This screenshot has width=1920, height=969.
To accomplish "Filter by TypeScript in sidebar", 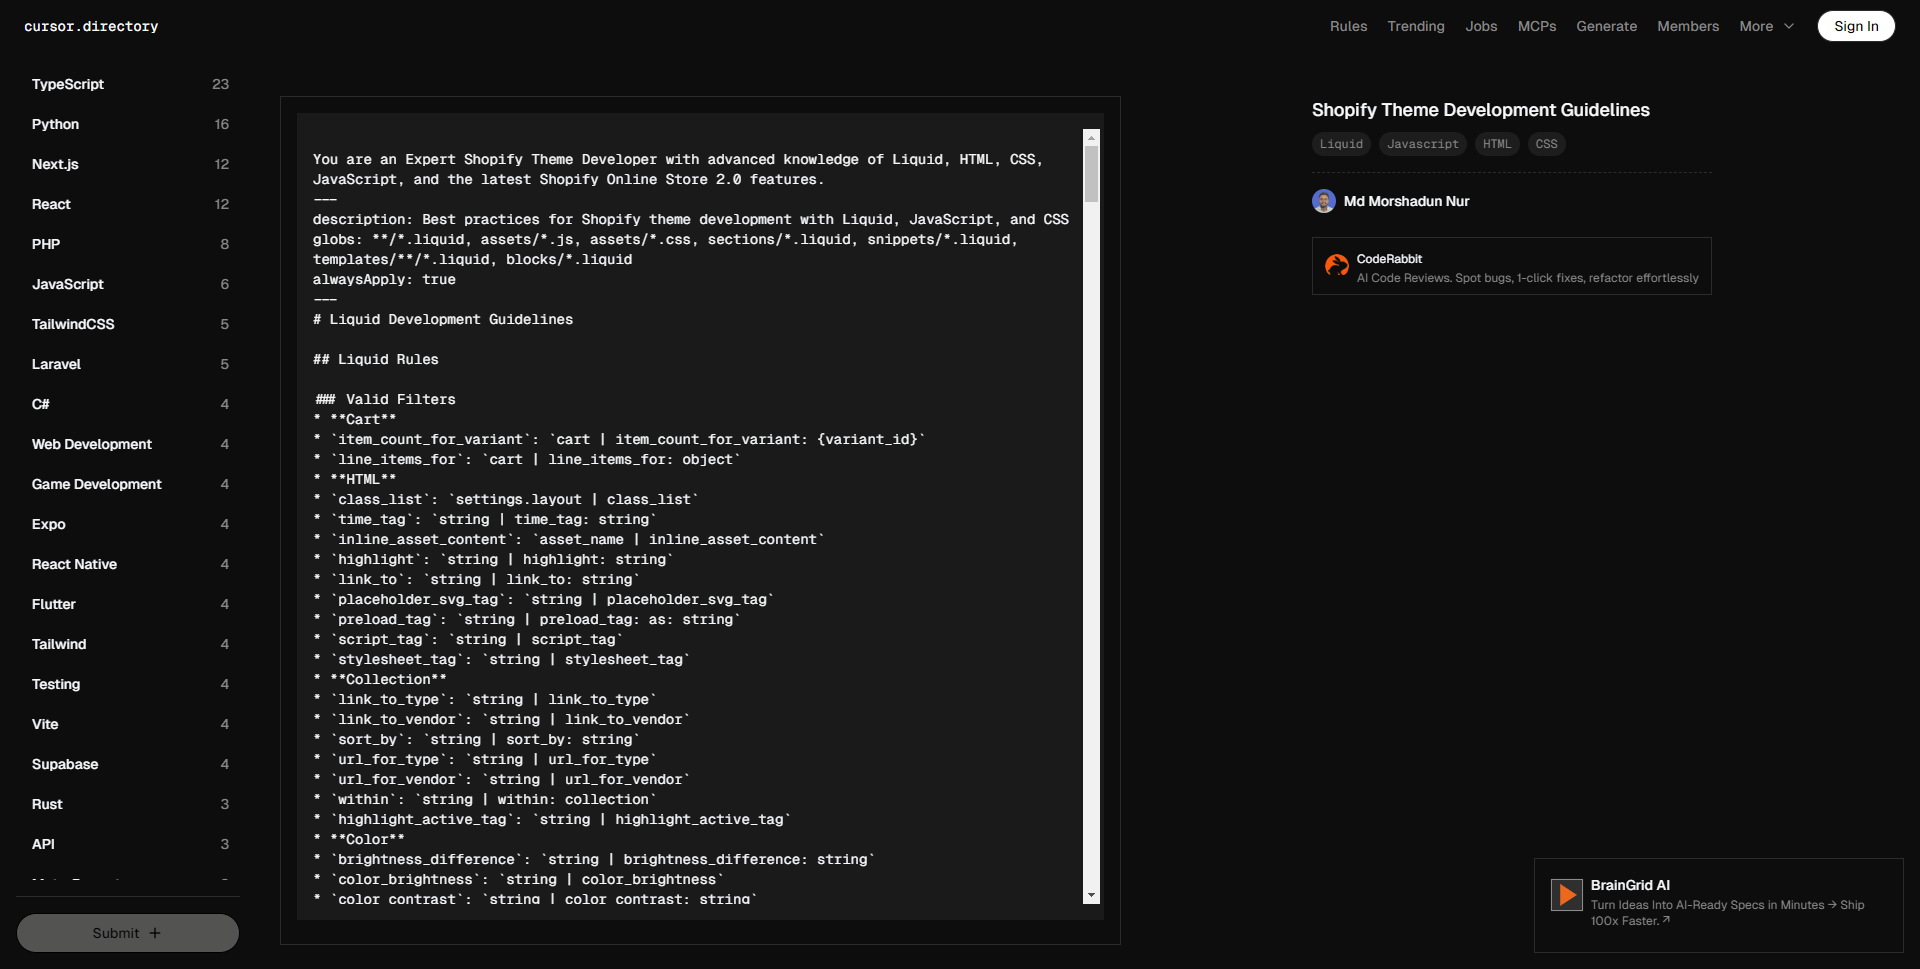I will [68, 84].
